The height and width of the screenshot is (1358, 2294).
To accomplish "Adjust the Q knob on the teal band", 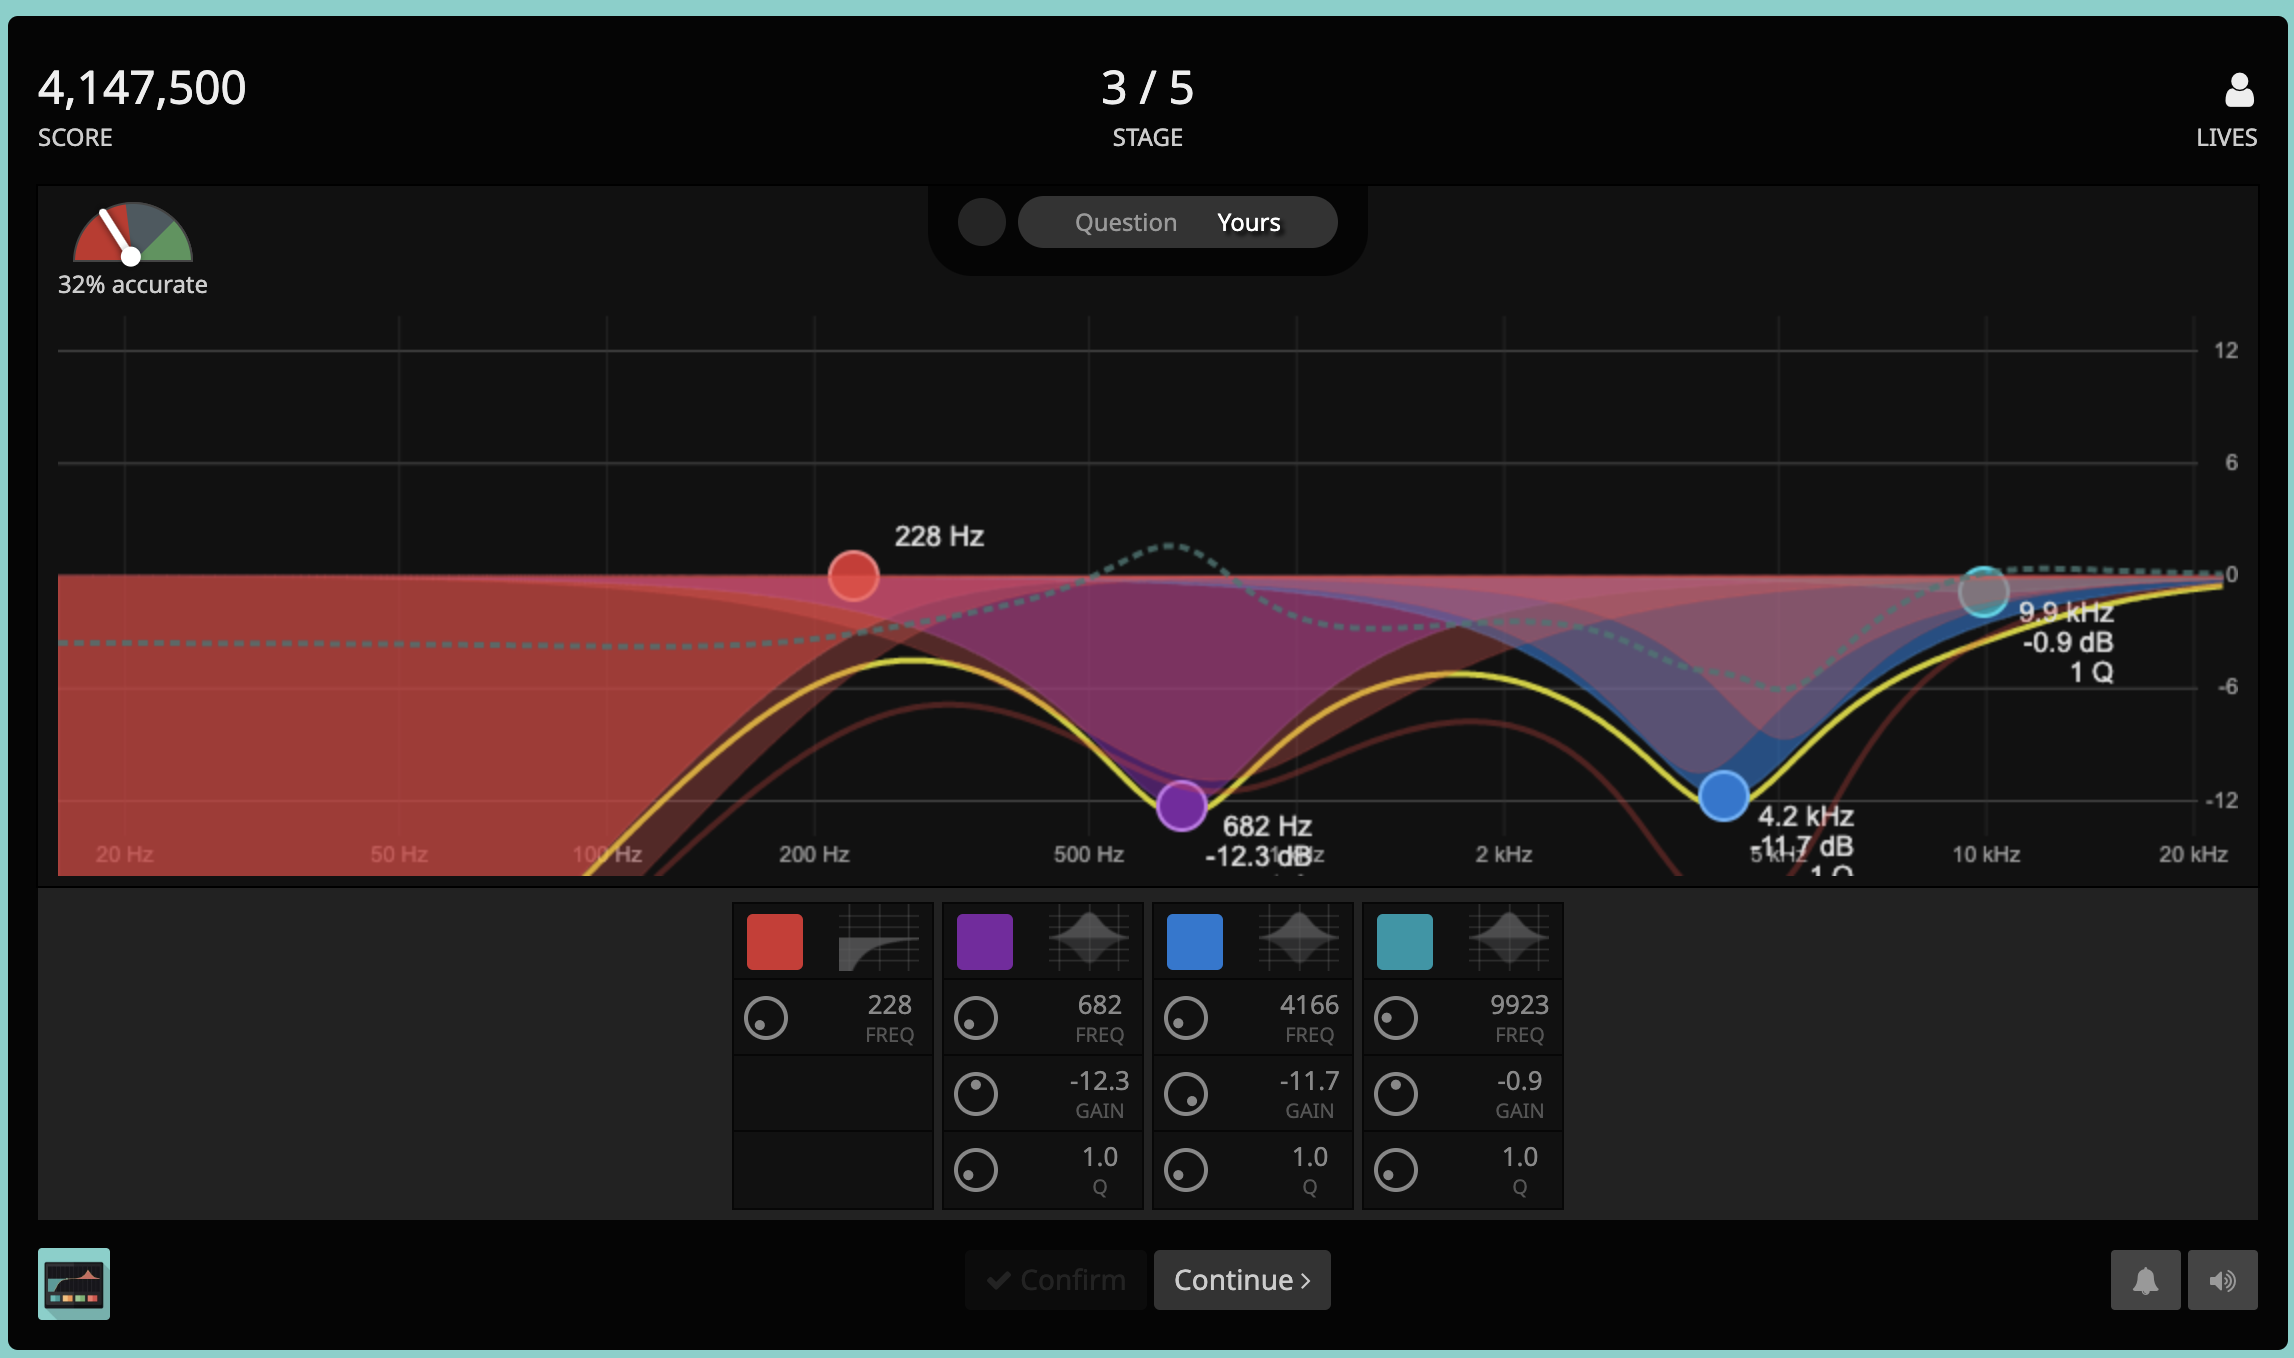I will tap(1397, 1169).
